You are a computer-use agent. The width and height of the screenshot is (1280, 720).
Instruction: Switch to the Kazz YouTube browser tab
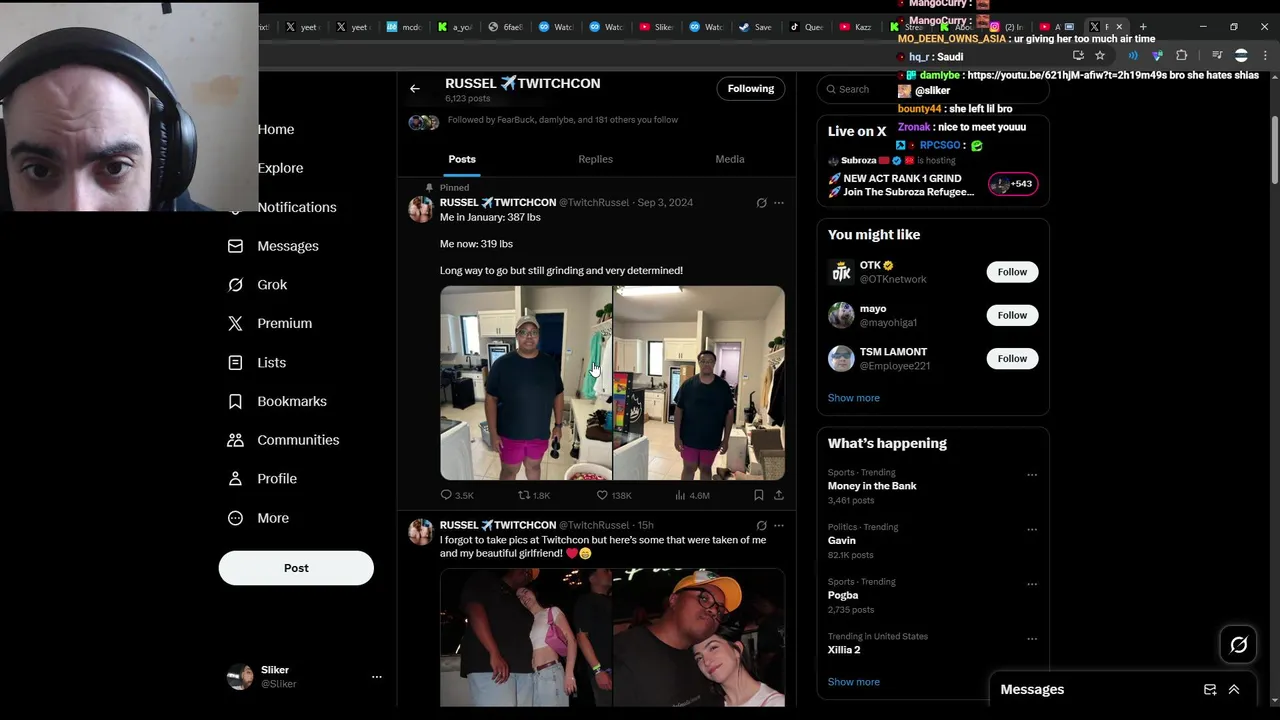[x=856, y=27]
